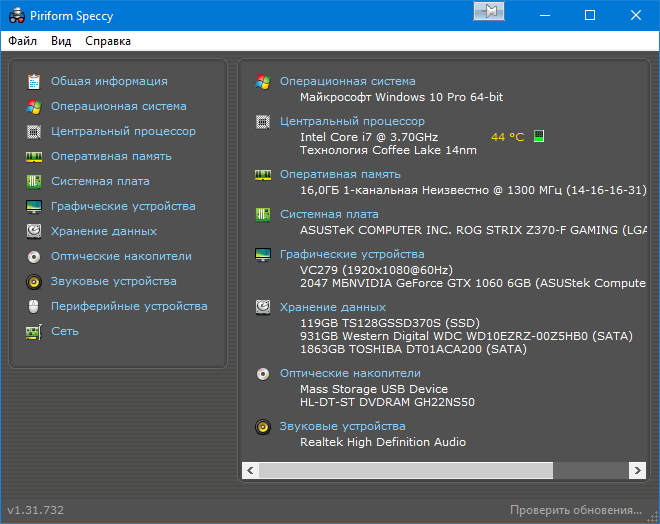This screenshot has height=524, width=660.
Task: Click the horizontal scrollbar thumb
Action: (x=406, y=470)
